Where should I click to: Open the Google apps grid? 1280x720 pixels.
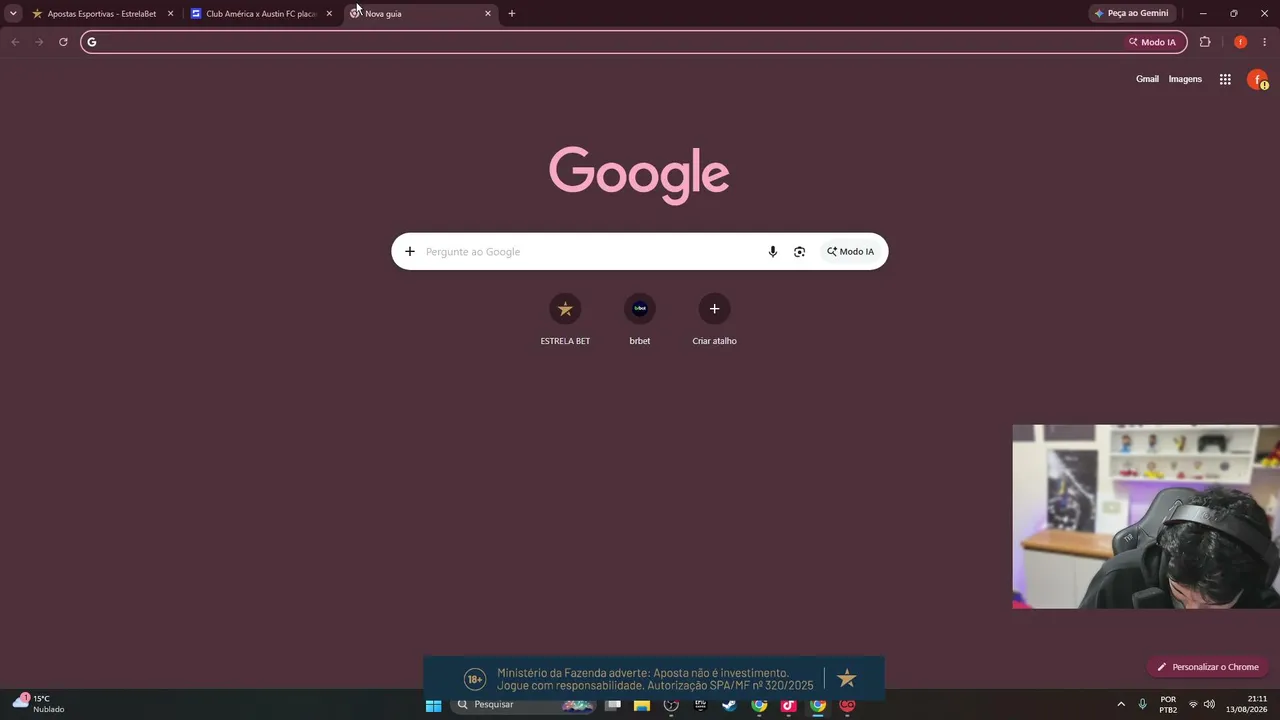click(1225, 79)
